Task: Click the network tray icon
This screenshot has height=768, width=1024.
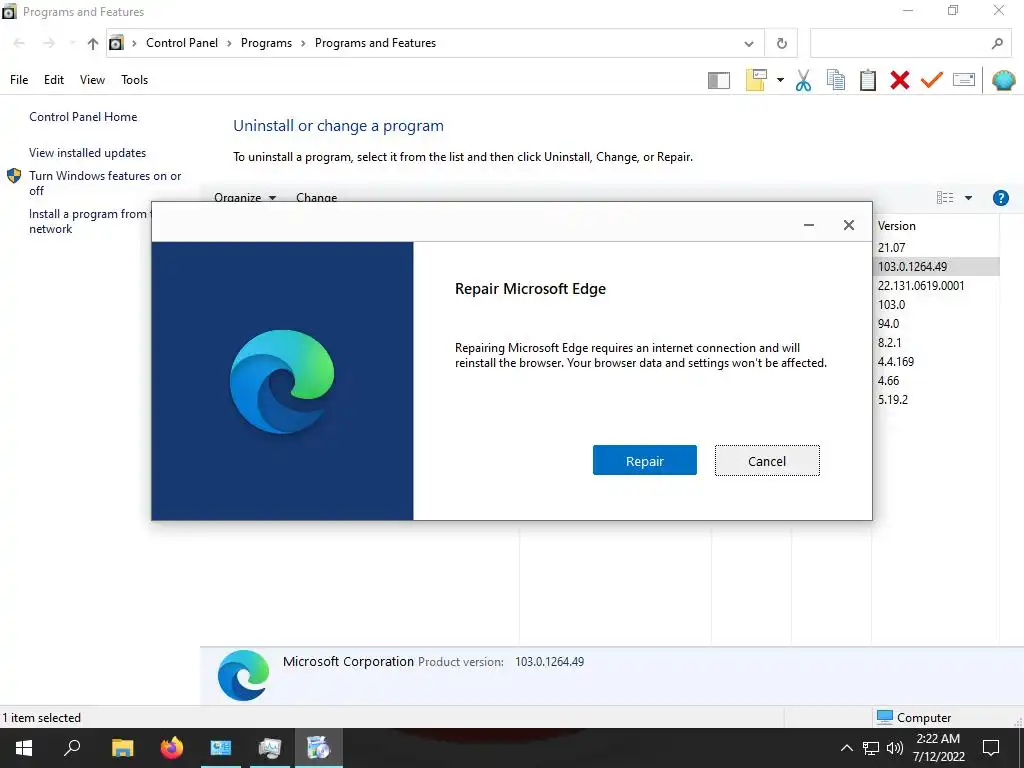Action: [x=871, y=748]
